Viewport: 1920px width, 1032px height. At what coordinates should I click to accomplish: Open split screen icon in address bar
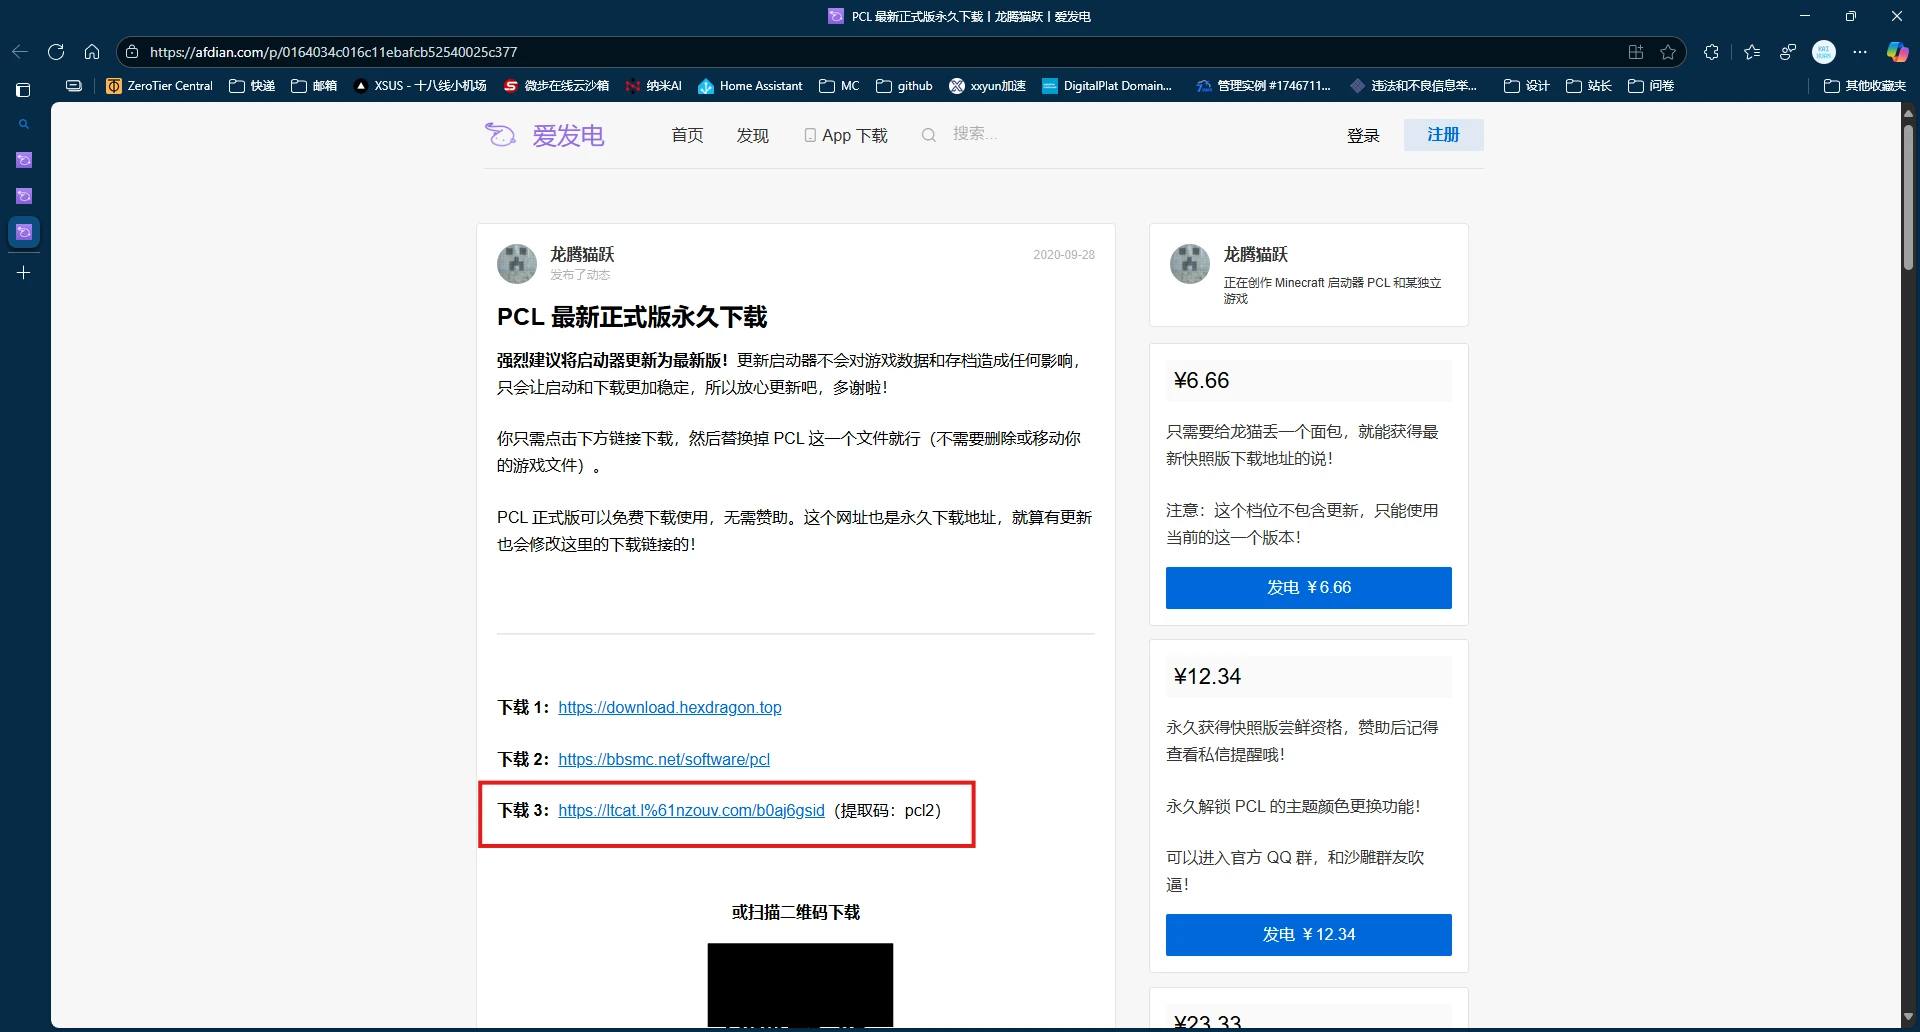pos(1636,52)
